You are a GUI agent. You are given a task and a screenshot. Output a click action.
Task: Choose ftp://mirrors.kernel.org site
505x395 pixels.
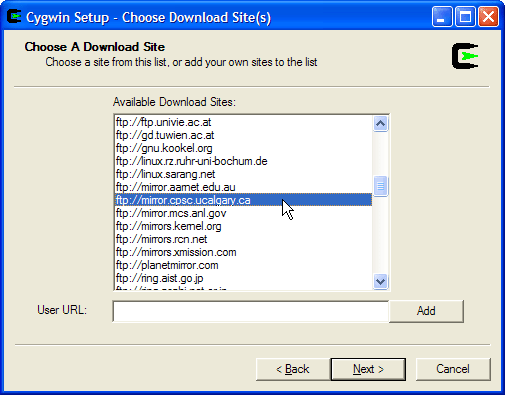click(x=243, y=226)
